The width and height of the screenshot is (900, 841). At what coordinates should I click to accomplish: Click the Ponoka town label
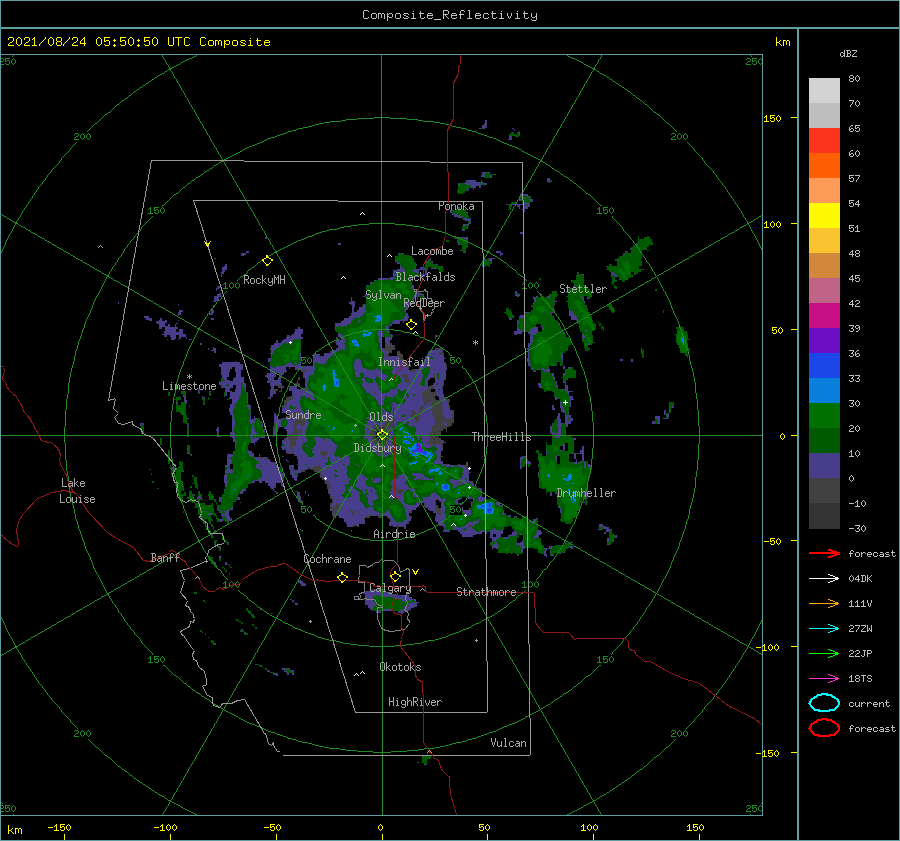456,206
